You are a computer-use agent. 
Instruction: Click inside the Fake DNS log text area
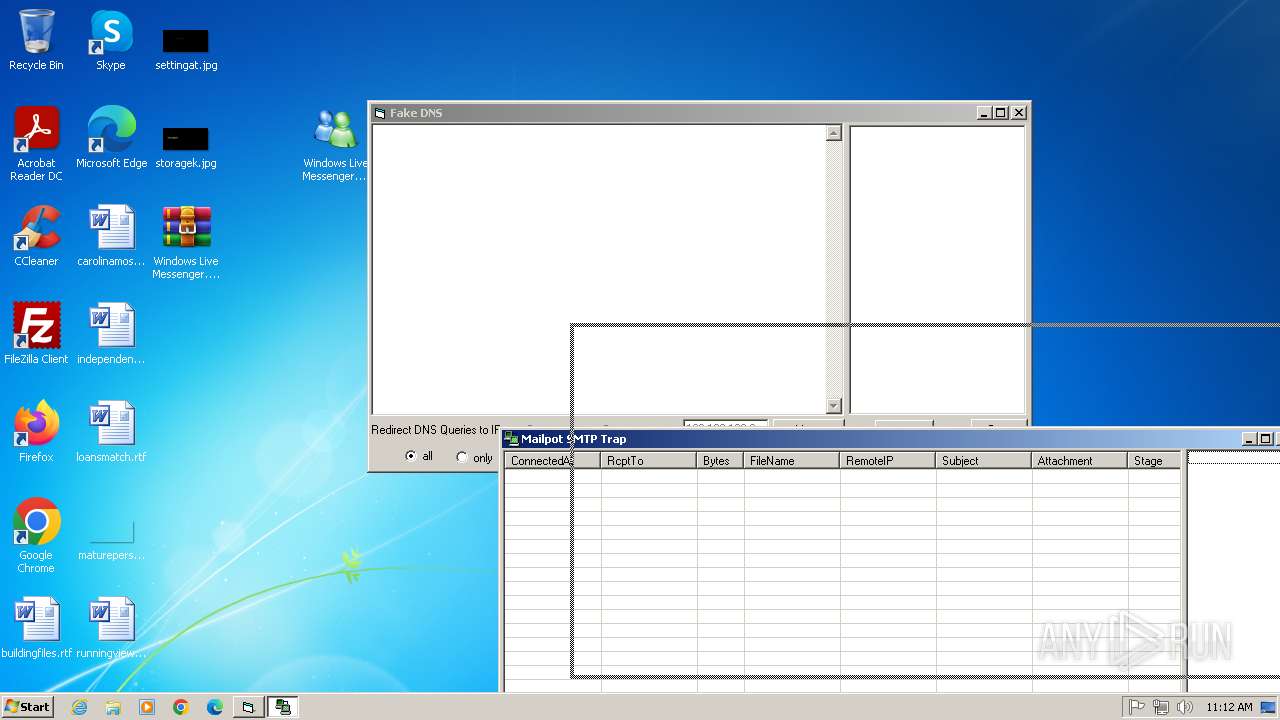(x=599, y=269)
